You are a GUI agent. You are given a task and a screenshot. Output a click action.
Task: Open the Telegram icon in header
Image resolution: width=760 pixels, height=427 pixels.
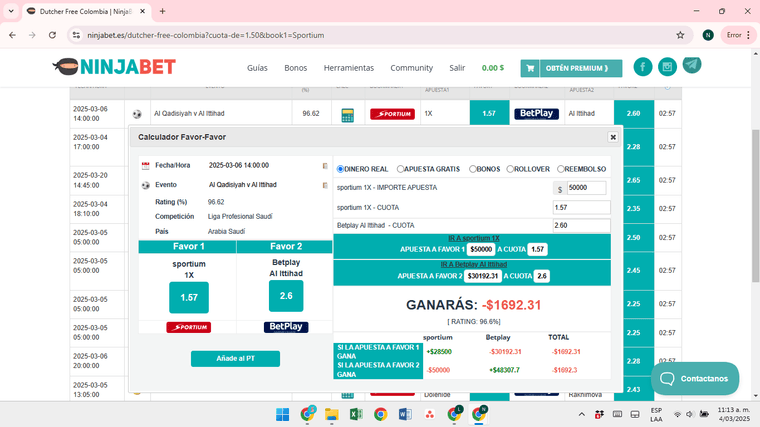(692, 65)
